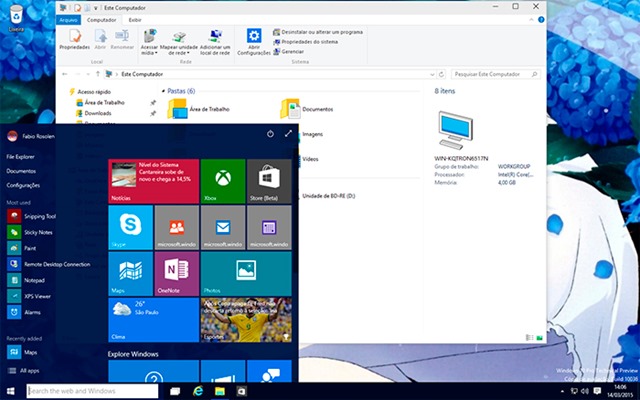Switch to the Computador ribbon tab
The height and width of the screenshot is (400, 640).
coord(101,20)
